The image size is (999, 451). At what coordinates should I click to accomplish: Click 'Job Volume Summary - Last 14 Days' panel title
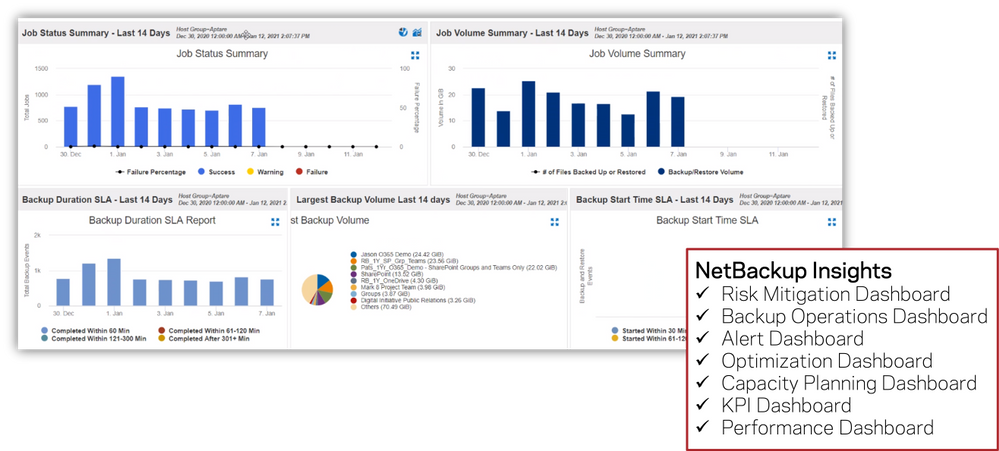coord(512,32)
